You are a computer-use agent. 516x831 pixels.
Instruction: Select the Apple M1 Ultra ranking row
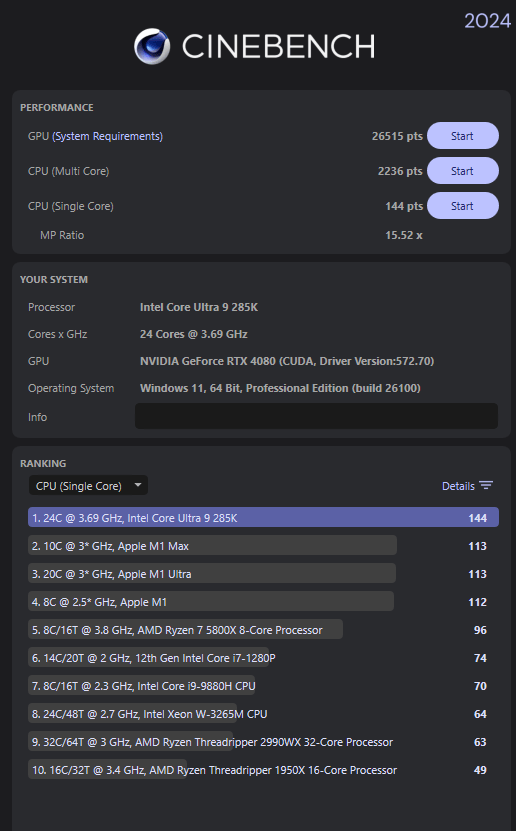tap(263, 574)
